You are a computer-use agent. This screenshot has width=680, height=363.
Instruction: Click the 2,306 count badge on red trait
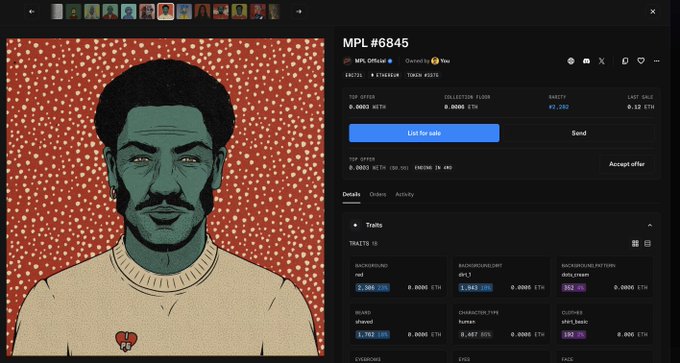[x=373, y=288]
